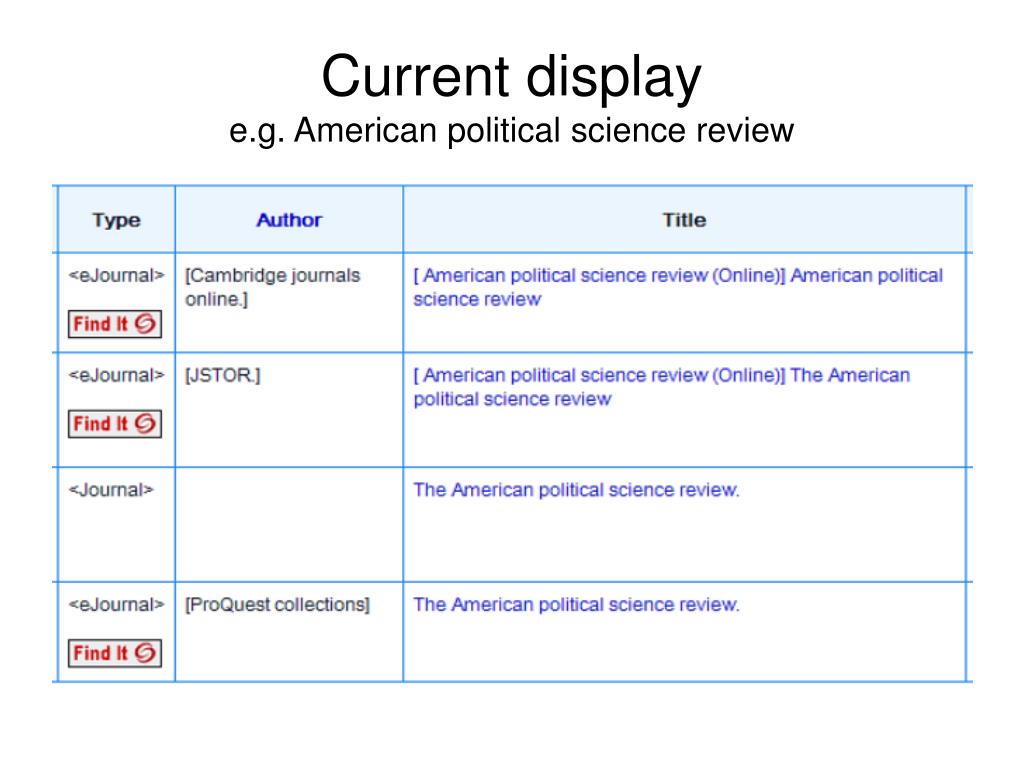Click Find It button in ProQuest collections row
This screenshot has width=1024, height=768.
click(114, 653)
